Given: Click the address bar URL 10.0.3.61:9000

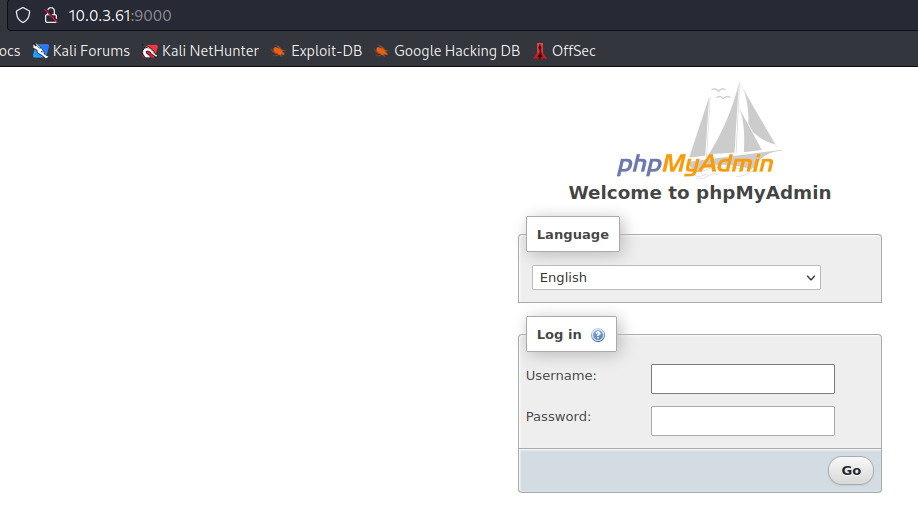Looking at the screenshot, I should [120, 16].
